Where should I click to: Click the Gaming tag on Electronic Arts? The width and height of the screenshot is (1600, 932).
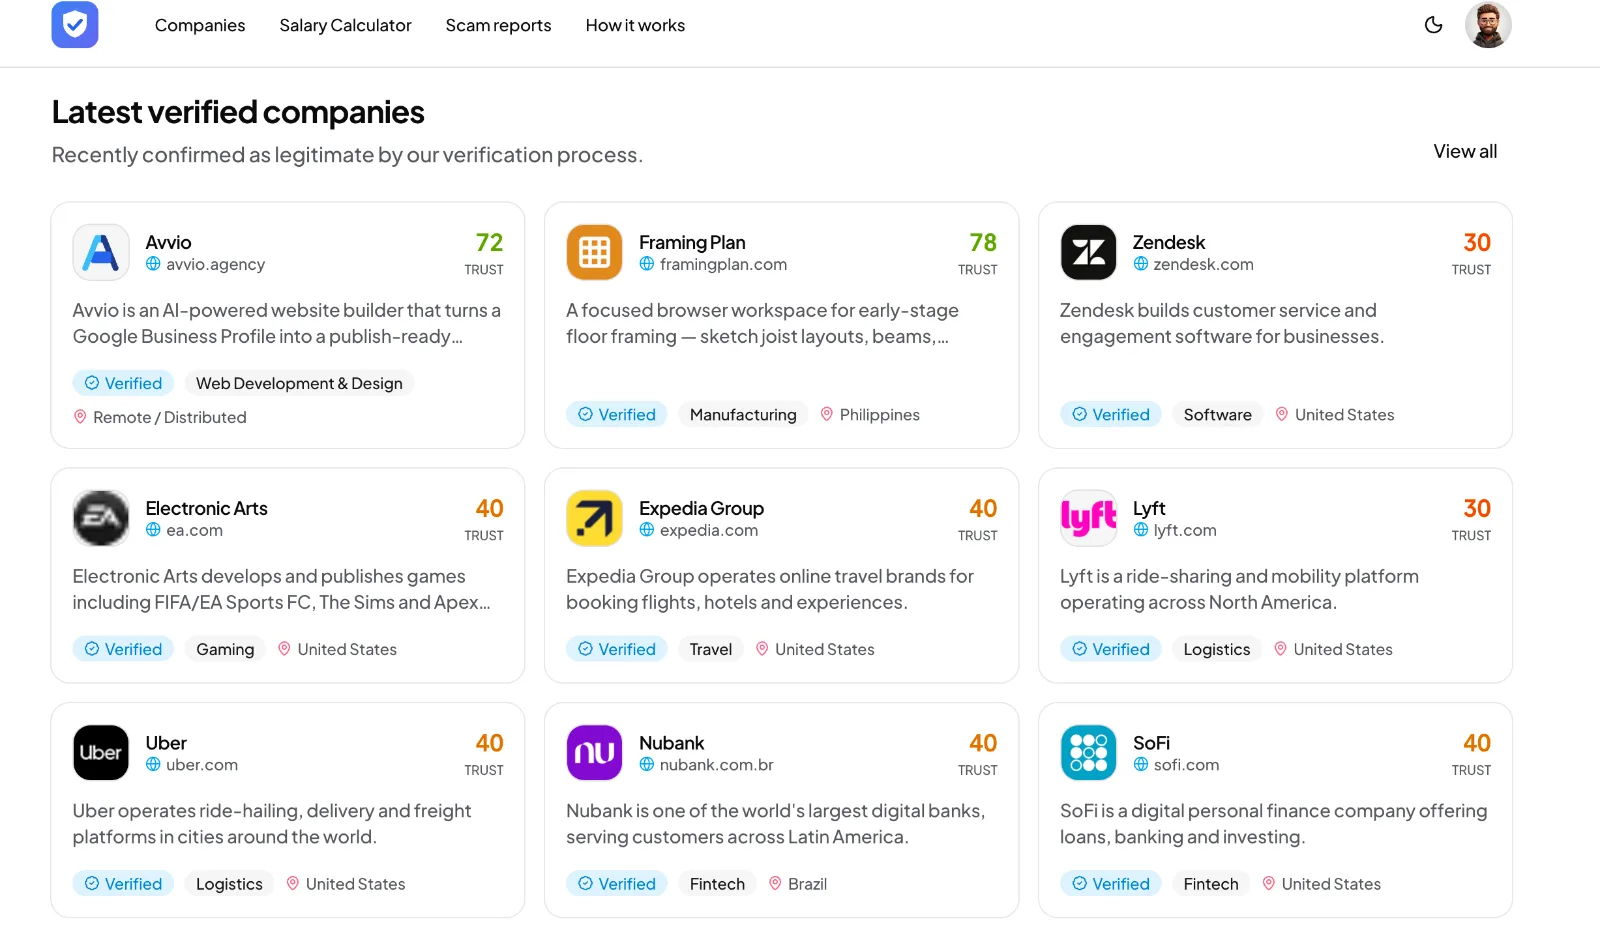tap(225, 649)
